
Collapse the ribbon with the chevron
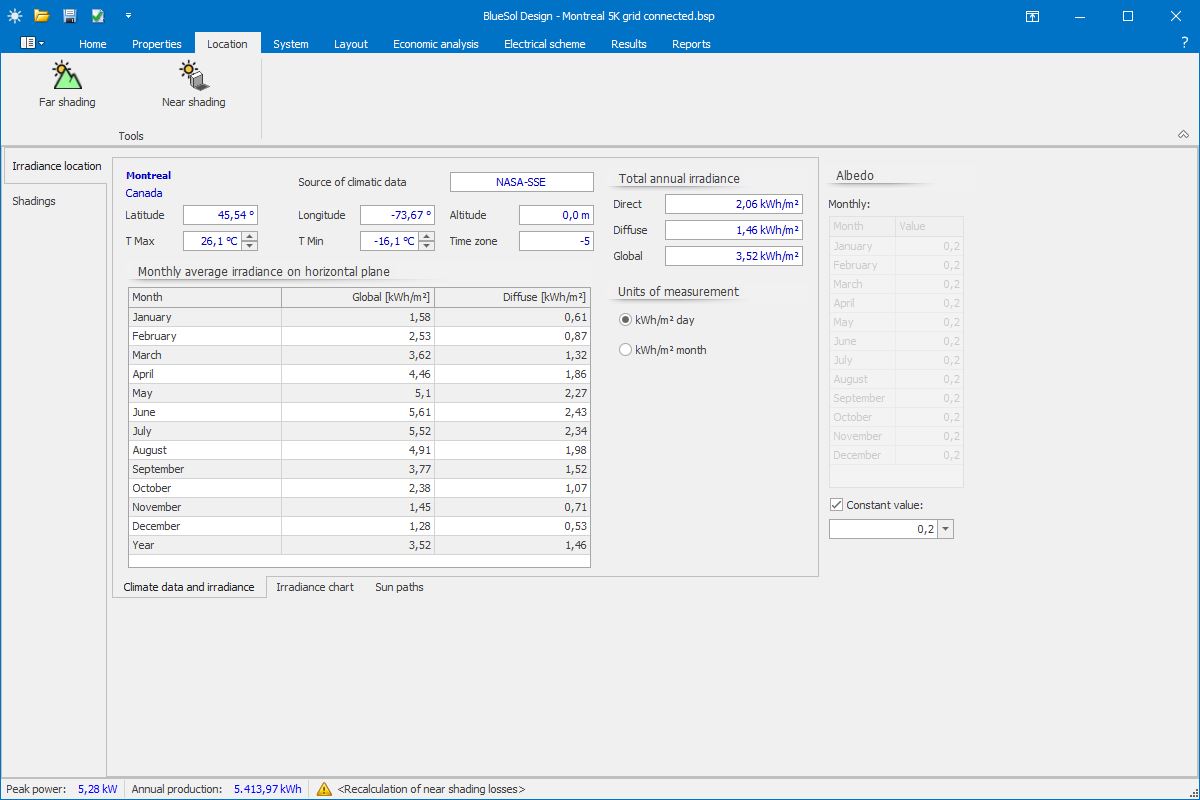click(x=1183, y=135)
